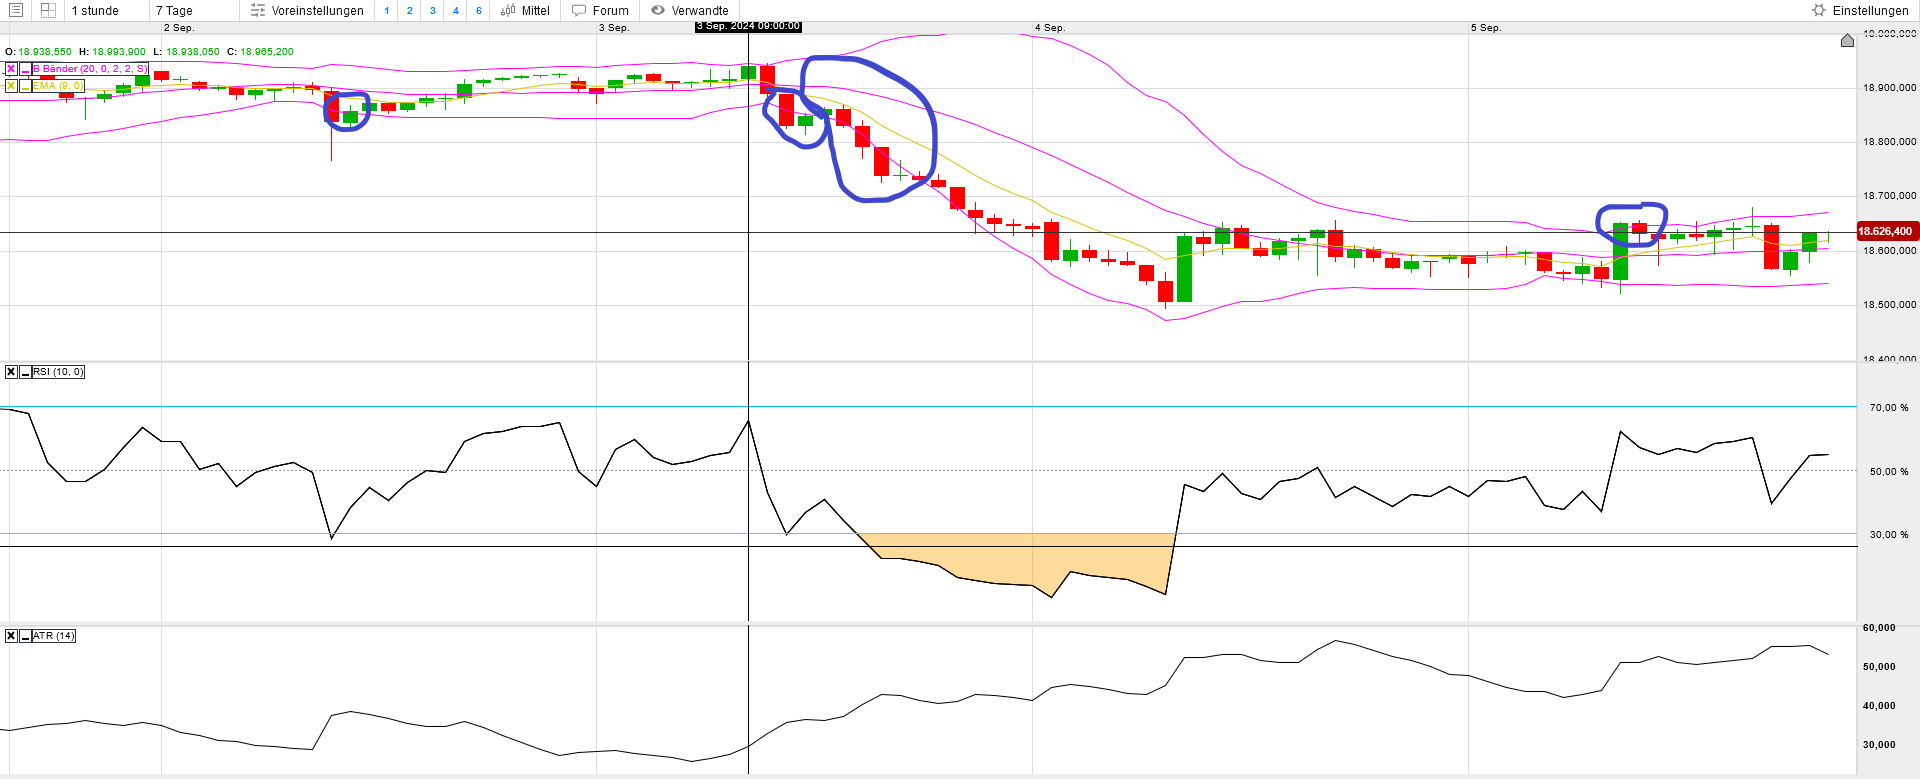1920x779 pixels.
Task: Click the 50,000 ATR axis label
Action: tap(1879, 667)
